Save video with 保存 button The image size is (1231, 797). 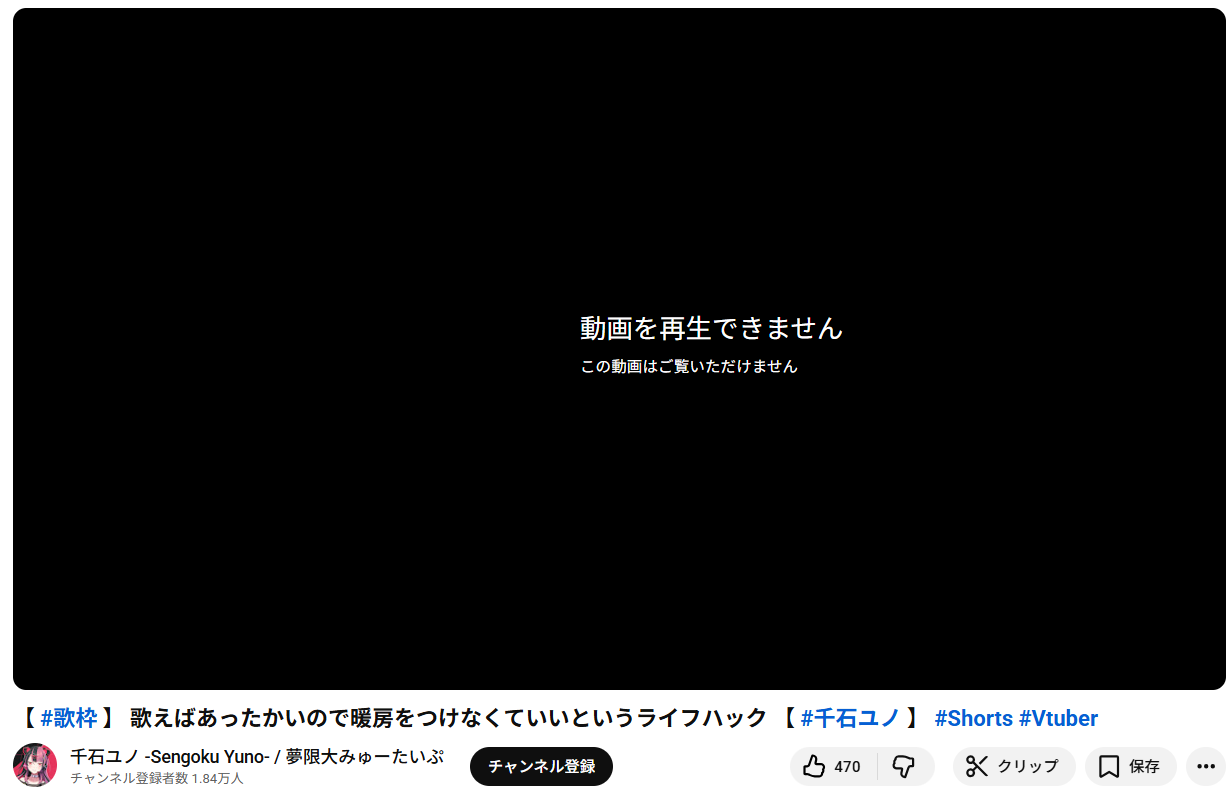coord(1130,767)
